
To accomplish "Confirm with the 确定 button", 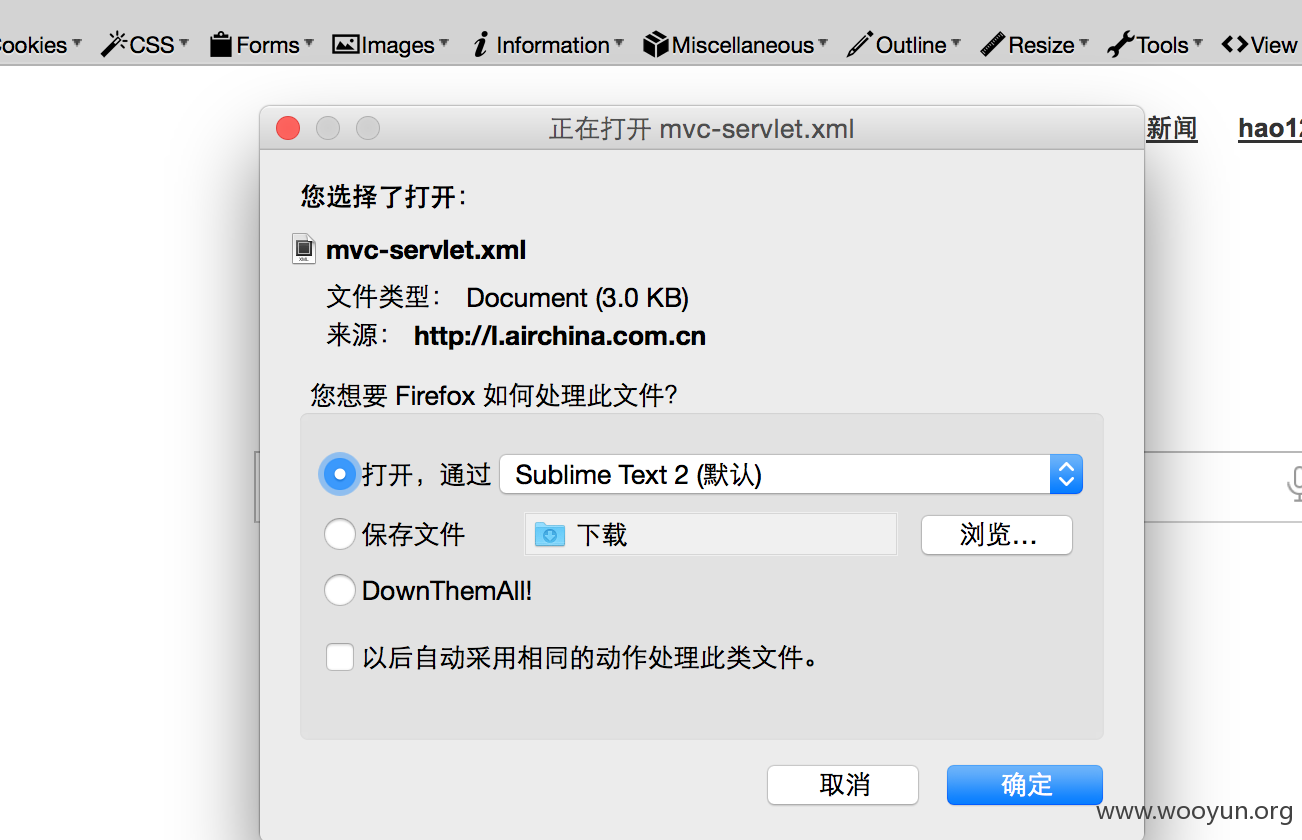I will [x=1025, y=785].
